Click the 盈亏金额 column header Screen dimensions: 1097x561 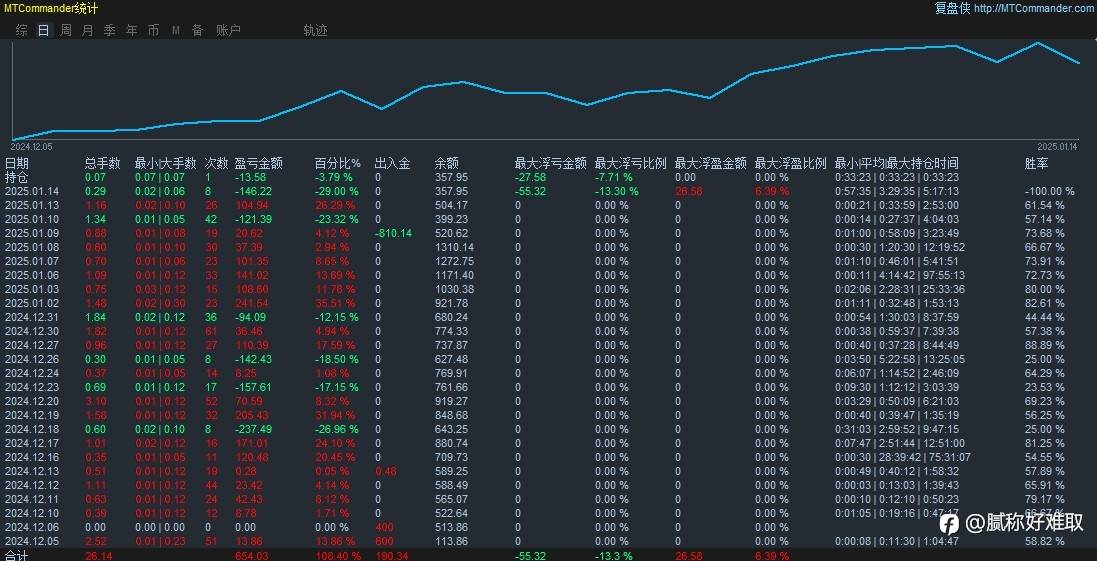[x=259, y=164]
